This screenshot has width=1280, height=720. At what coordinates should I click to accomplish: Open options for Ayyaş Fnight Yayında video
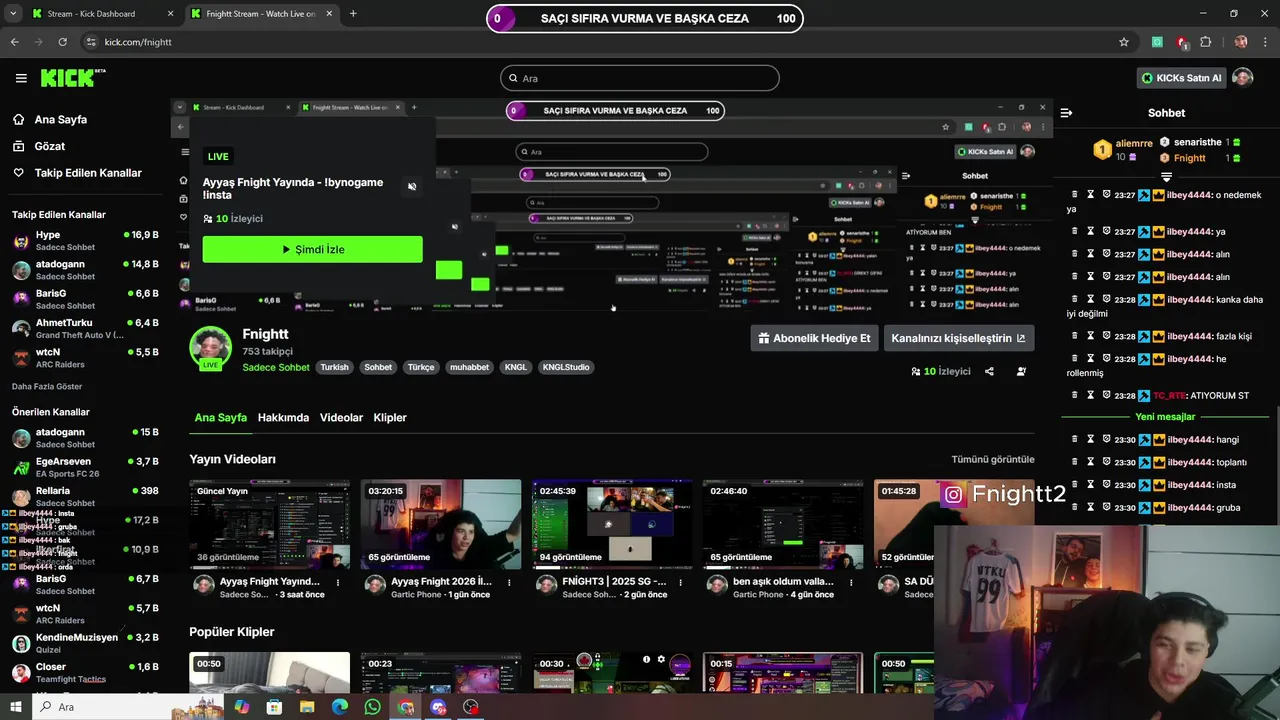(337, 582)
